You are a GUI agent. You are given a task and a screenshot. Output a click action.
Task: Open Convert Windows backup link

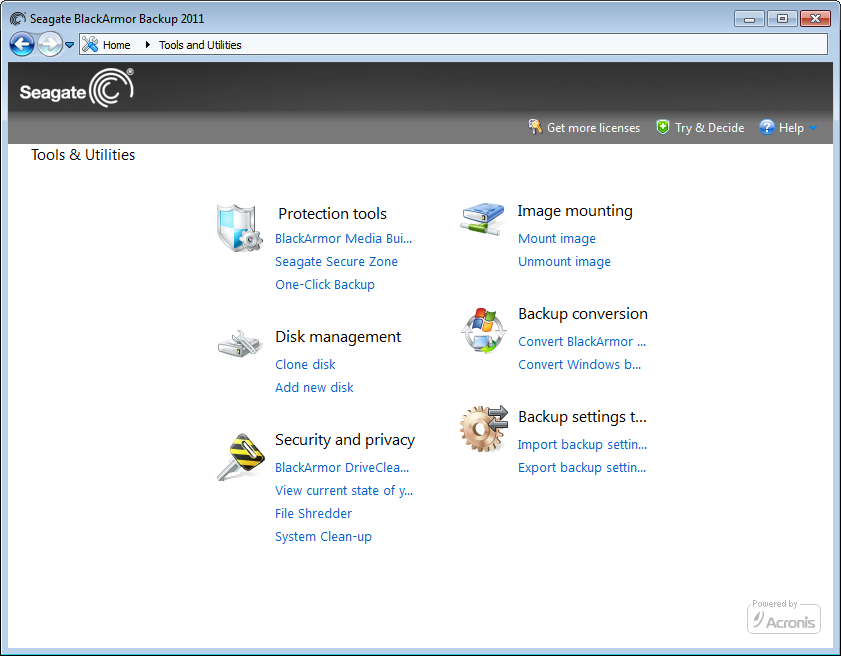(579, 365)
